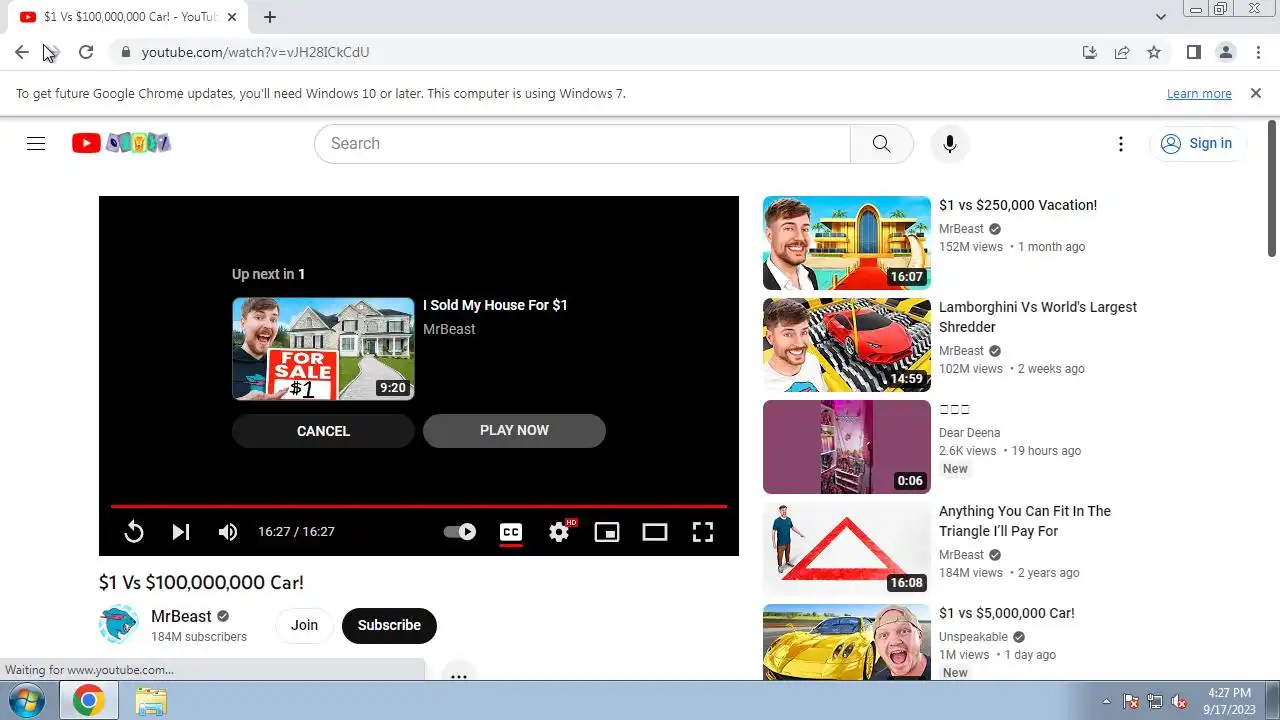This screenshot has height=720, width=1280.
Task: Open the MrBeast channel avatar
Action: coord(118,625)
